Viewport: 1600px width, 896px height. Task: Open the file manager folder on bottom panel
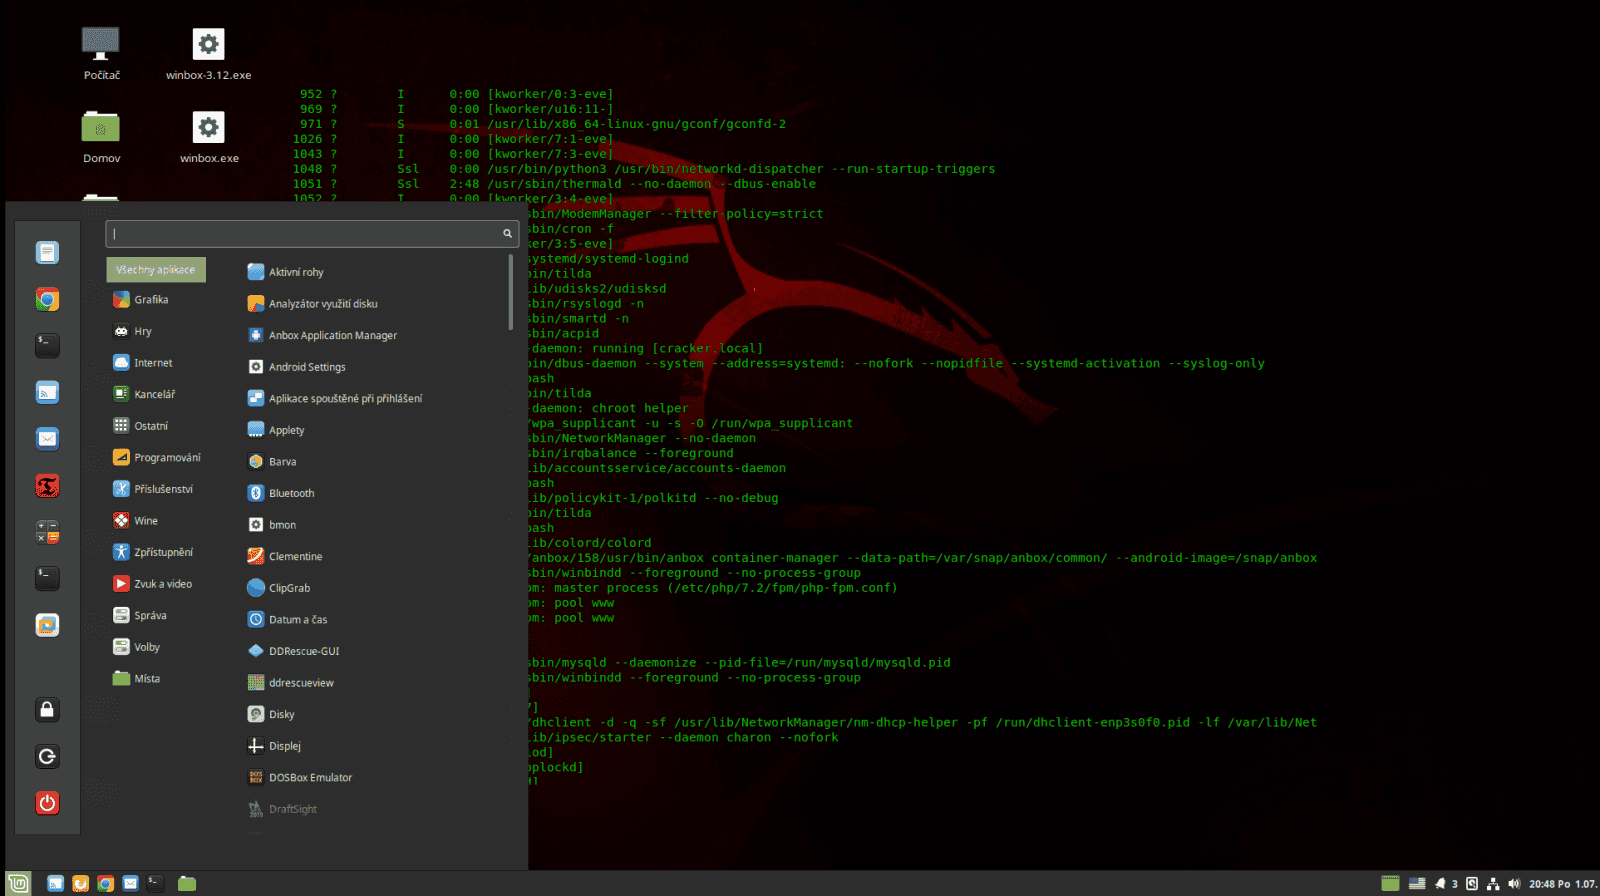(x=187, y=883)
